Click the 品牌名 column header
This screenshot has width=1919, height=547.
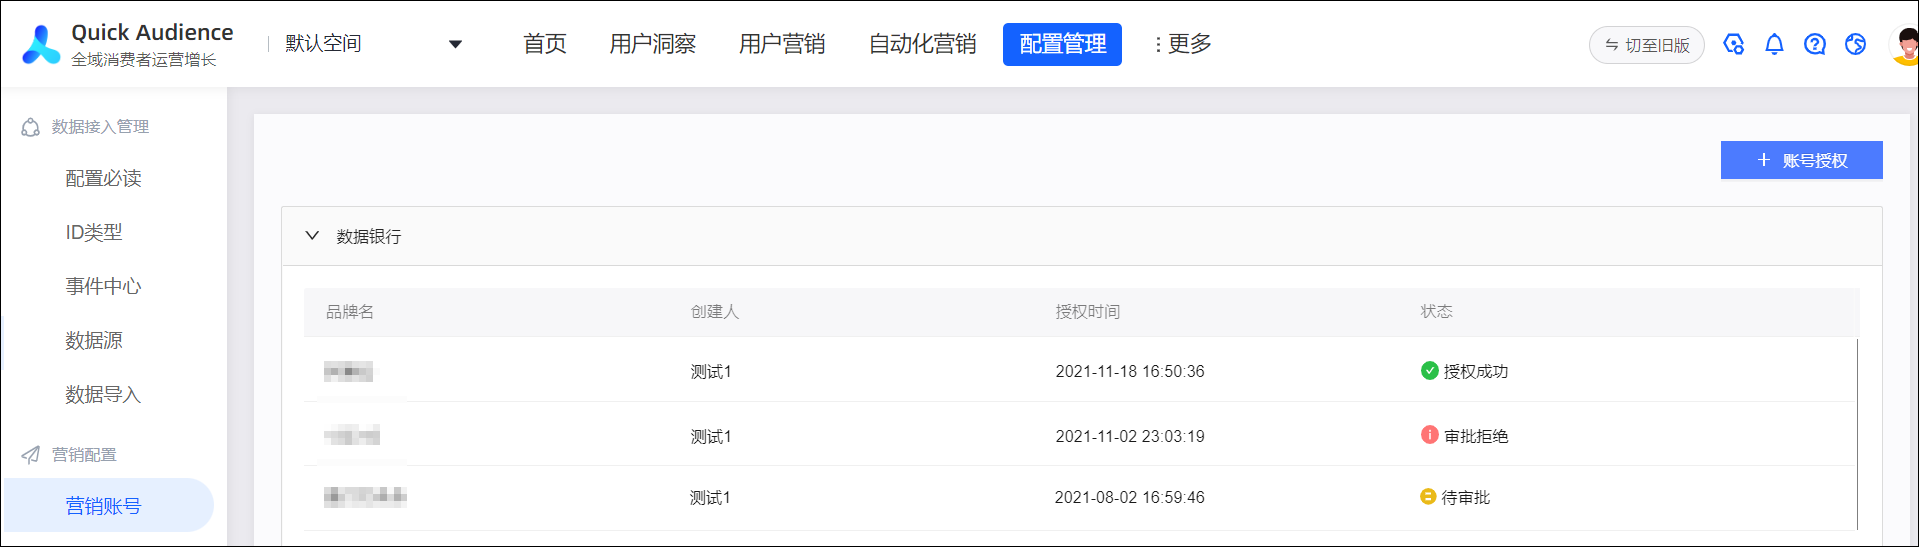pyautogui.click(x=350, y=312)
